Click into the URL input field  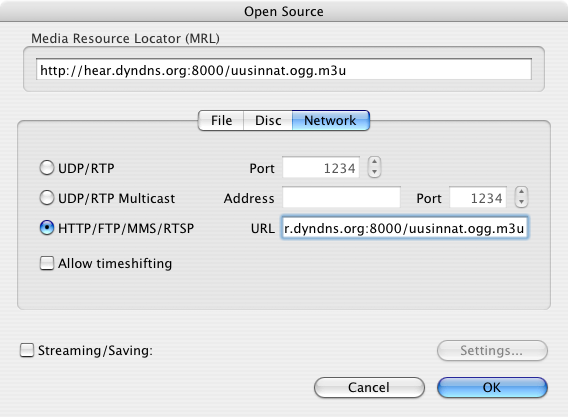(405, 228)
